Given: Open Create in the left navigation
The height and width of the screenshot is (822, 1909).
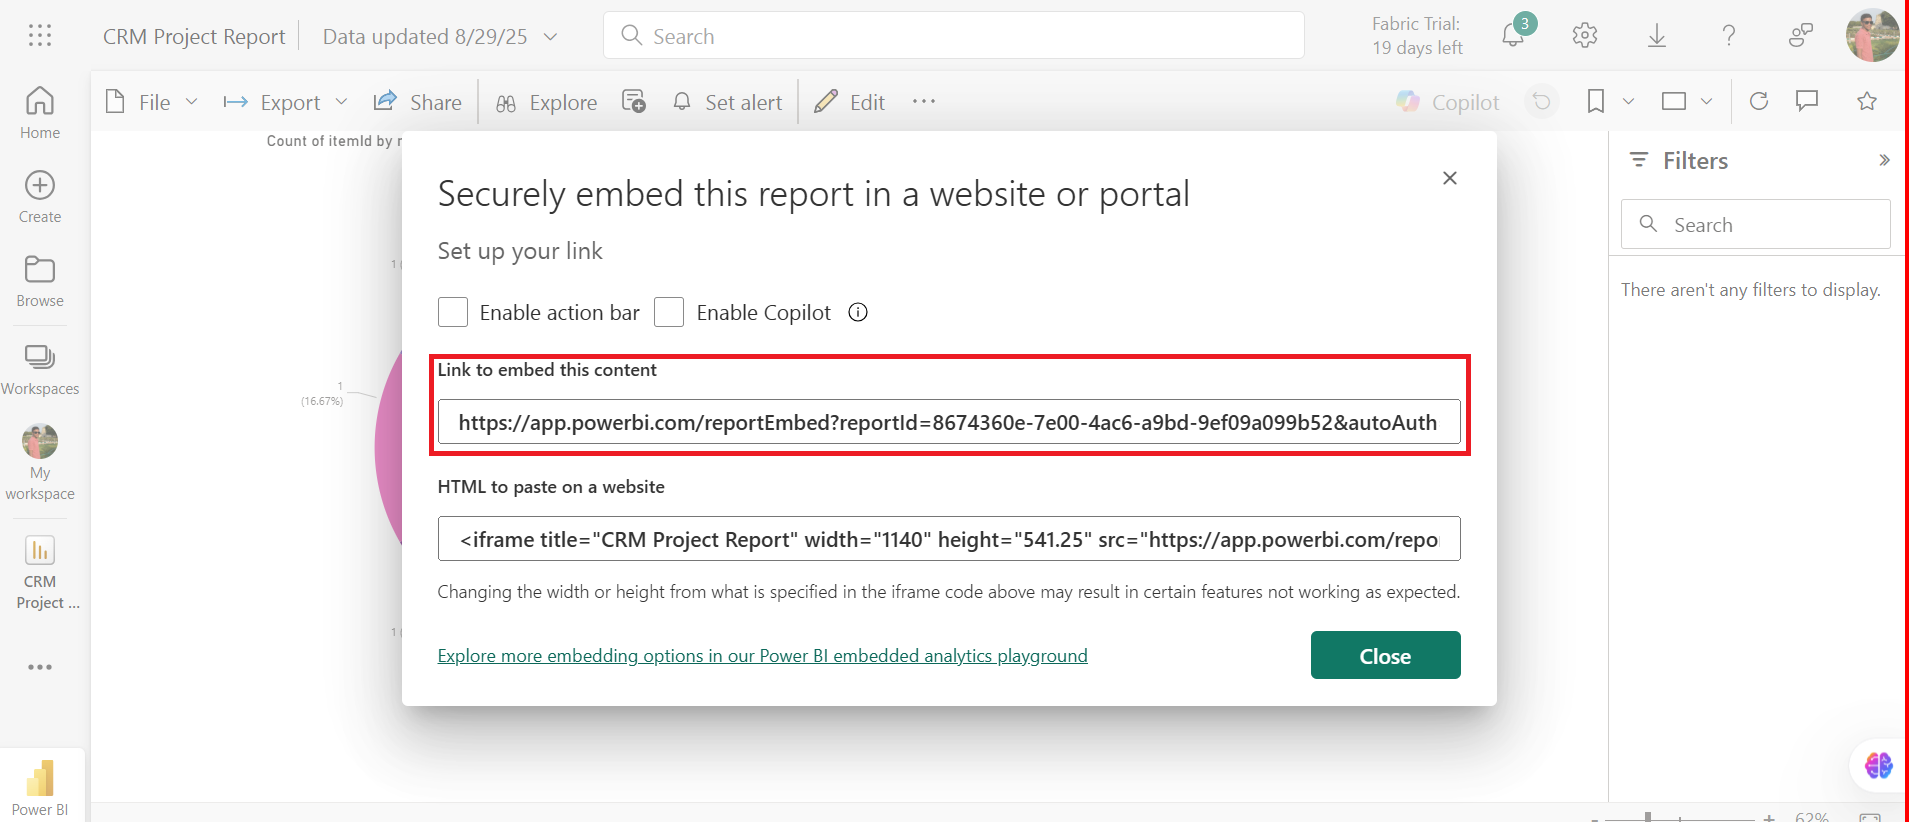Looking at the screenshot, I should [40, 197].
